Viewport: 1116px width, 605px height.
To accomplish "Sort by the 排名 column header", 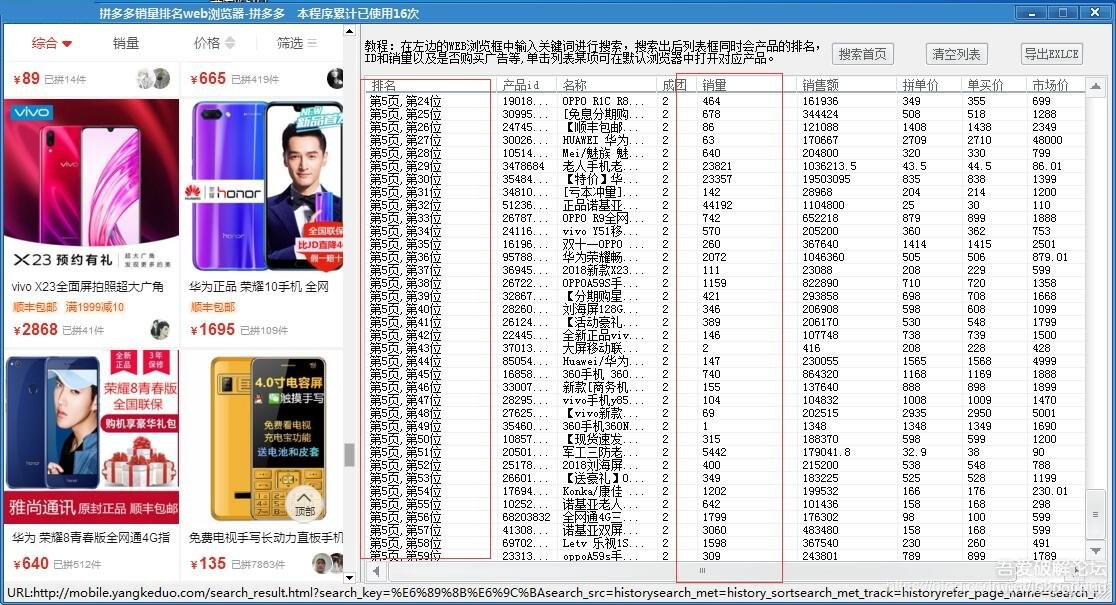I will [x=431, y=85].
